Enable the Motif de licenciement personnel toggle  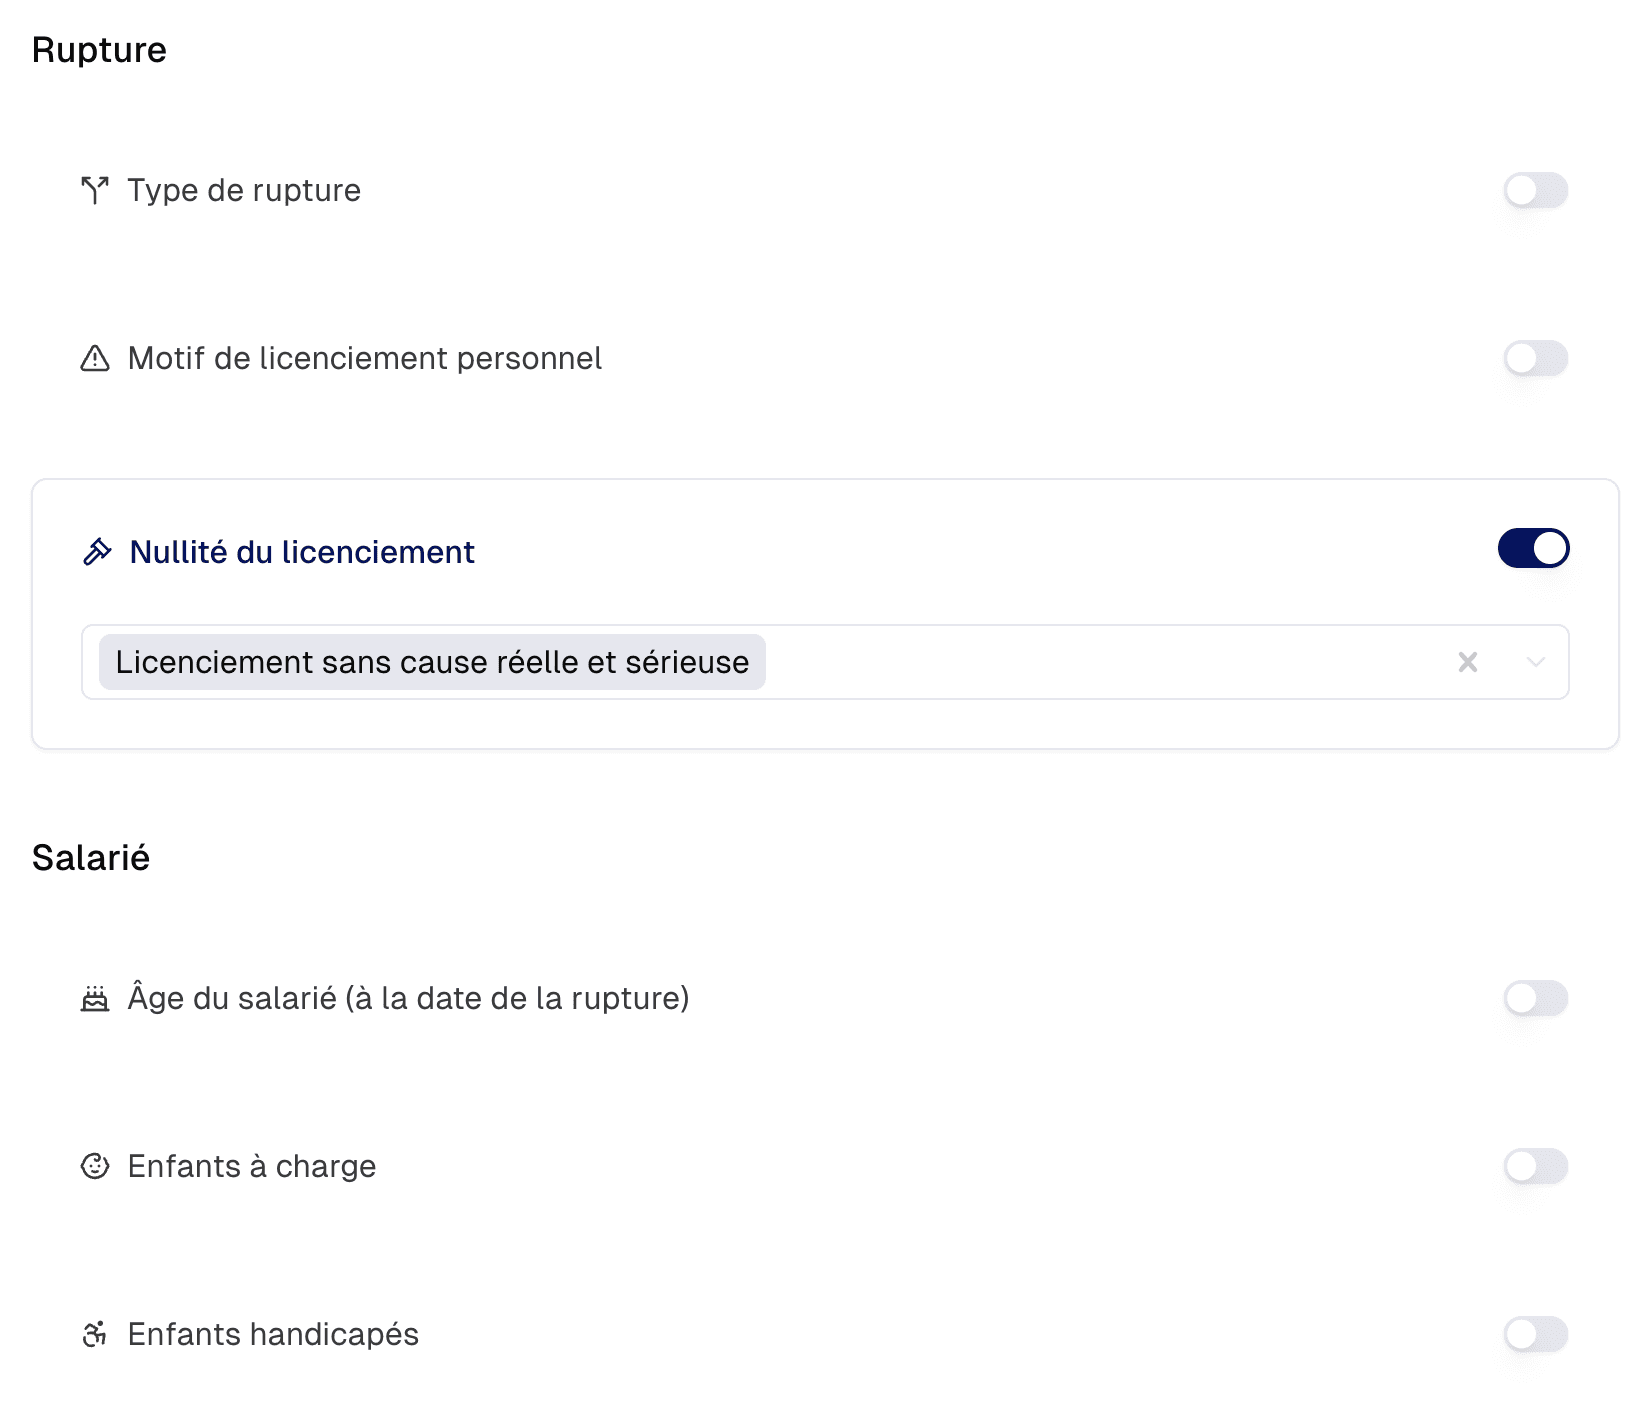(1535, 358)
